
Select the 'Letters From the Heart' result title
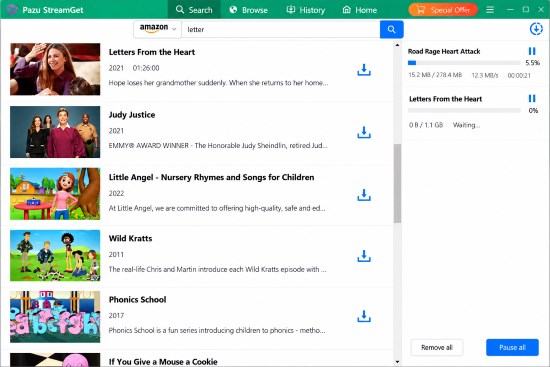click(x=152, y=52)
